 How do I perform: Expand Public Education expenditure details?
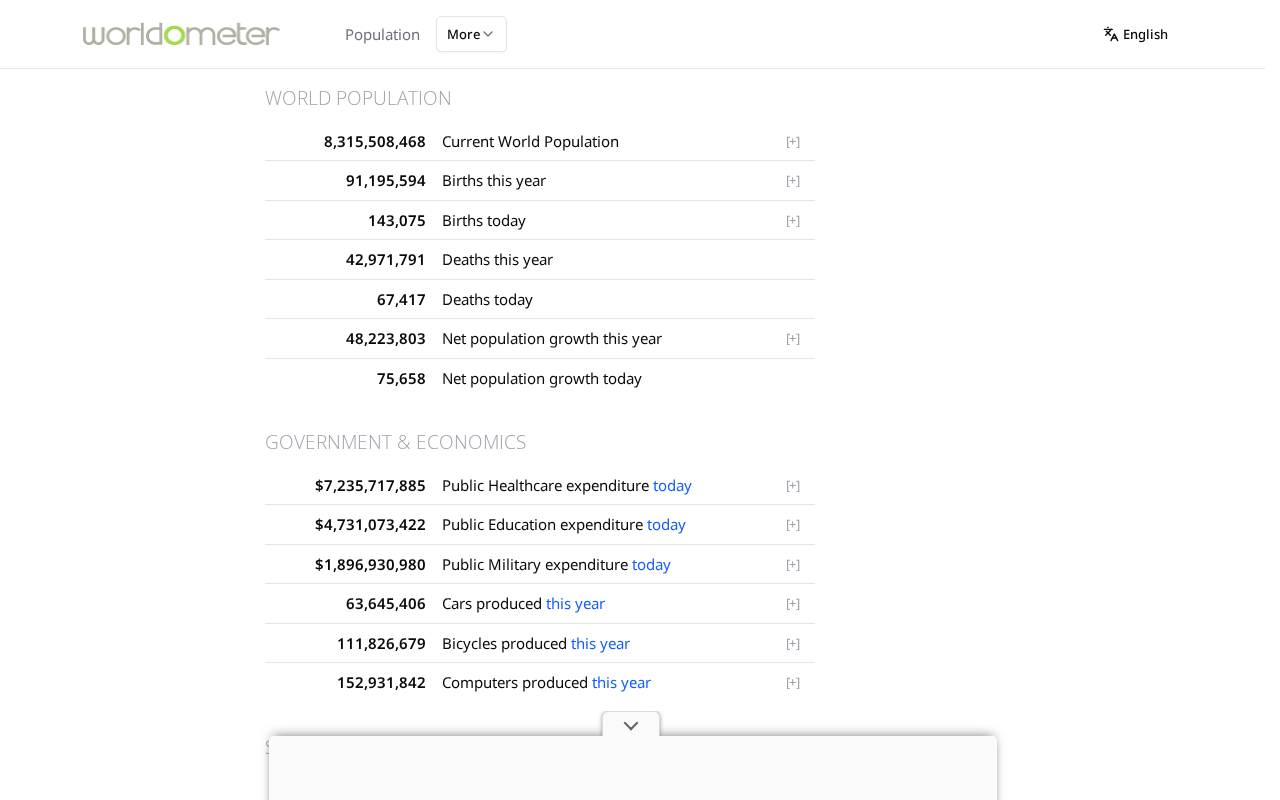[x=793, y=525]
